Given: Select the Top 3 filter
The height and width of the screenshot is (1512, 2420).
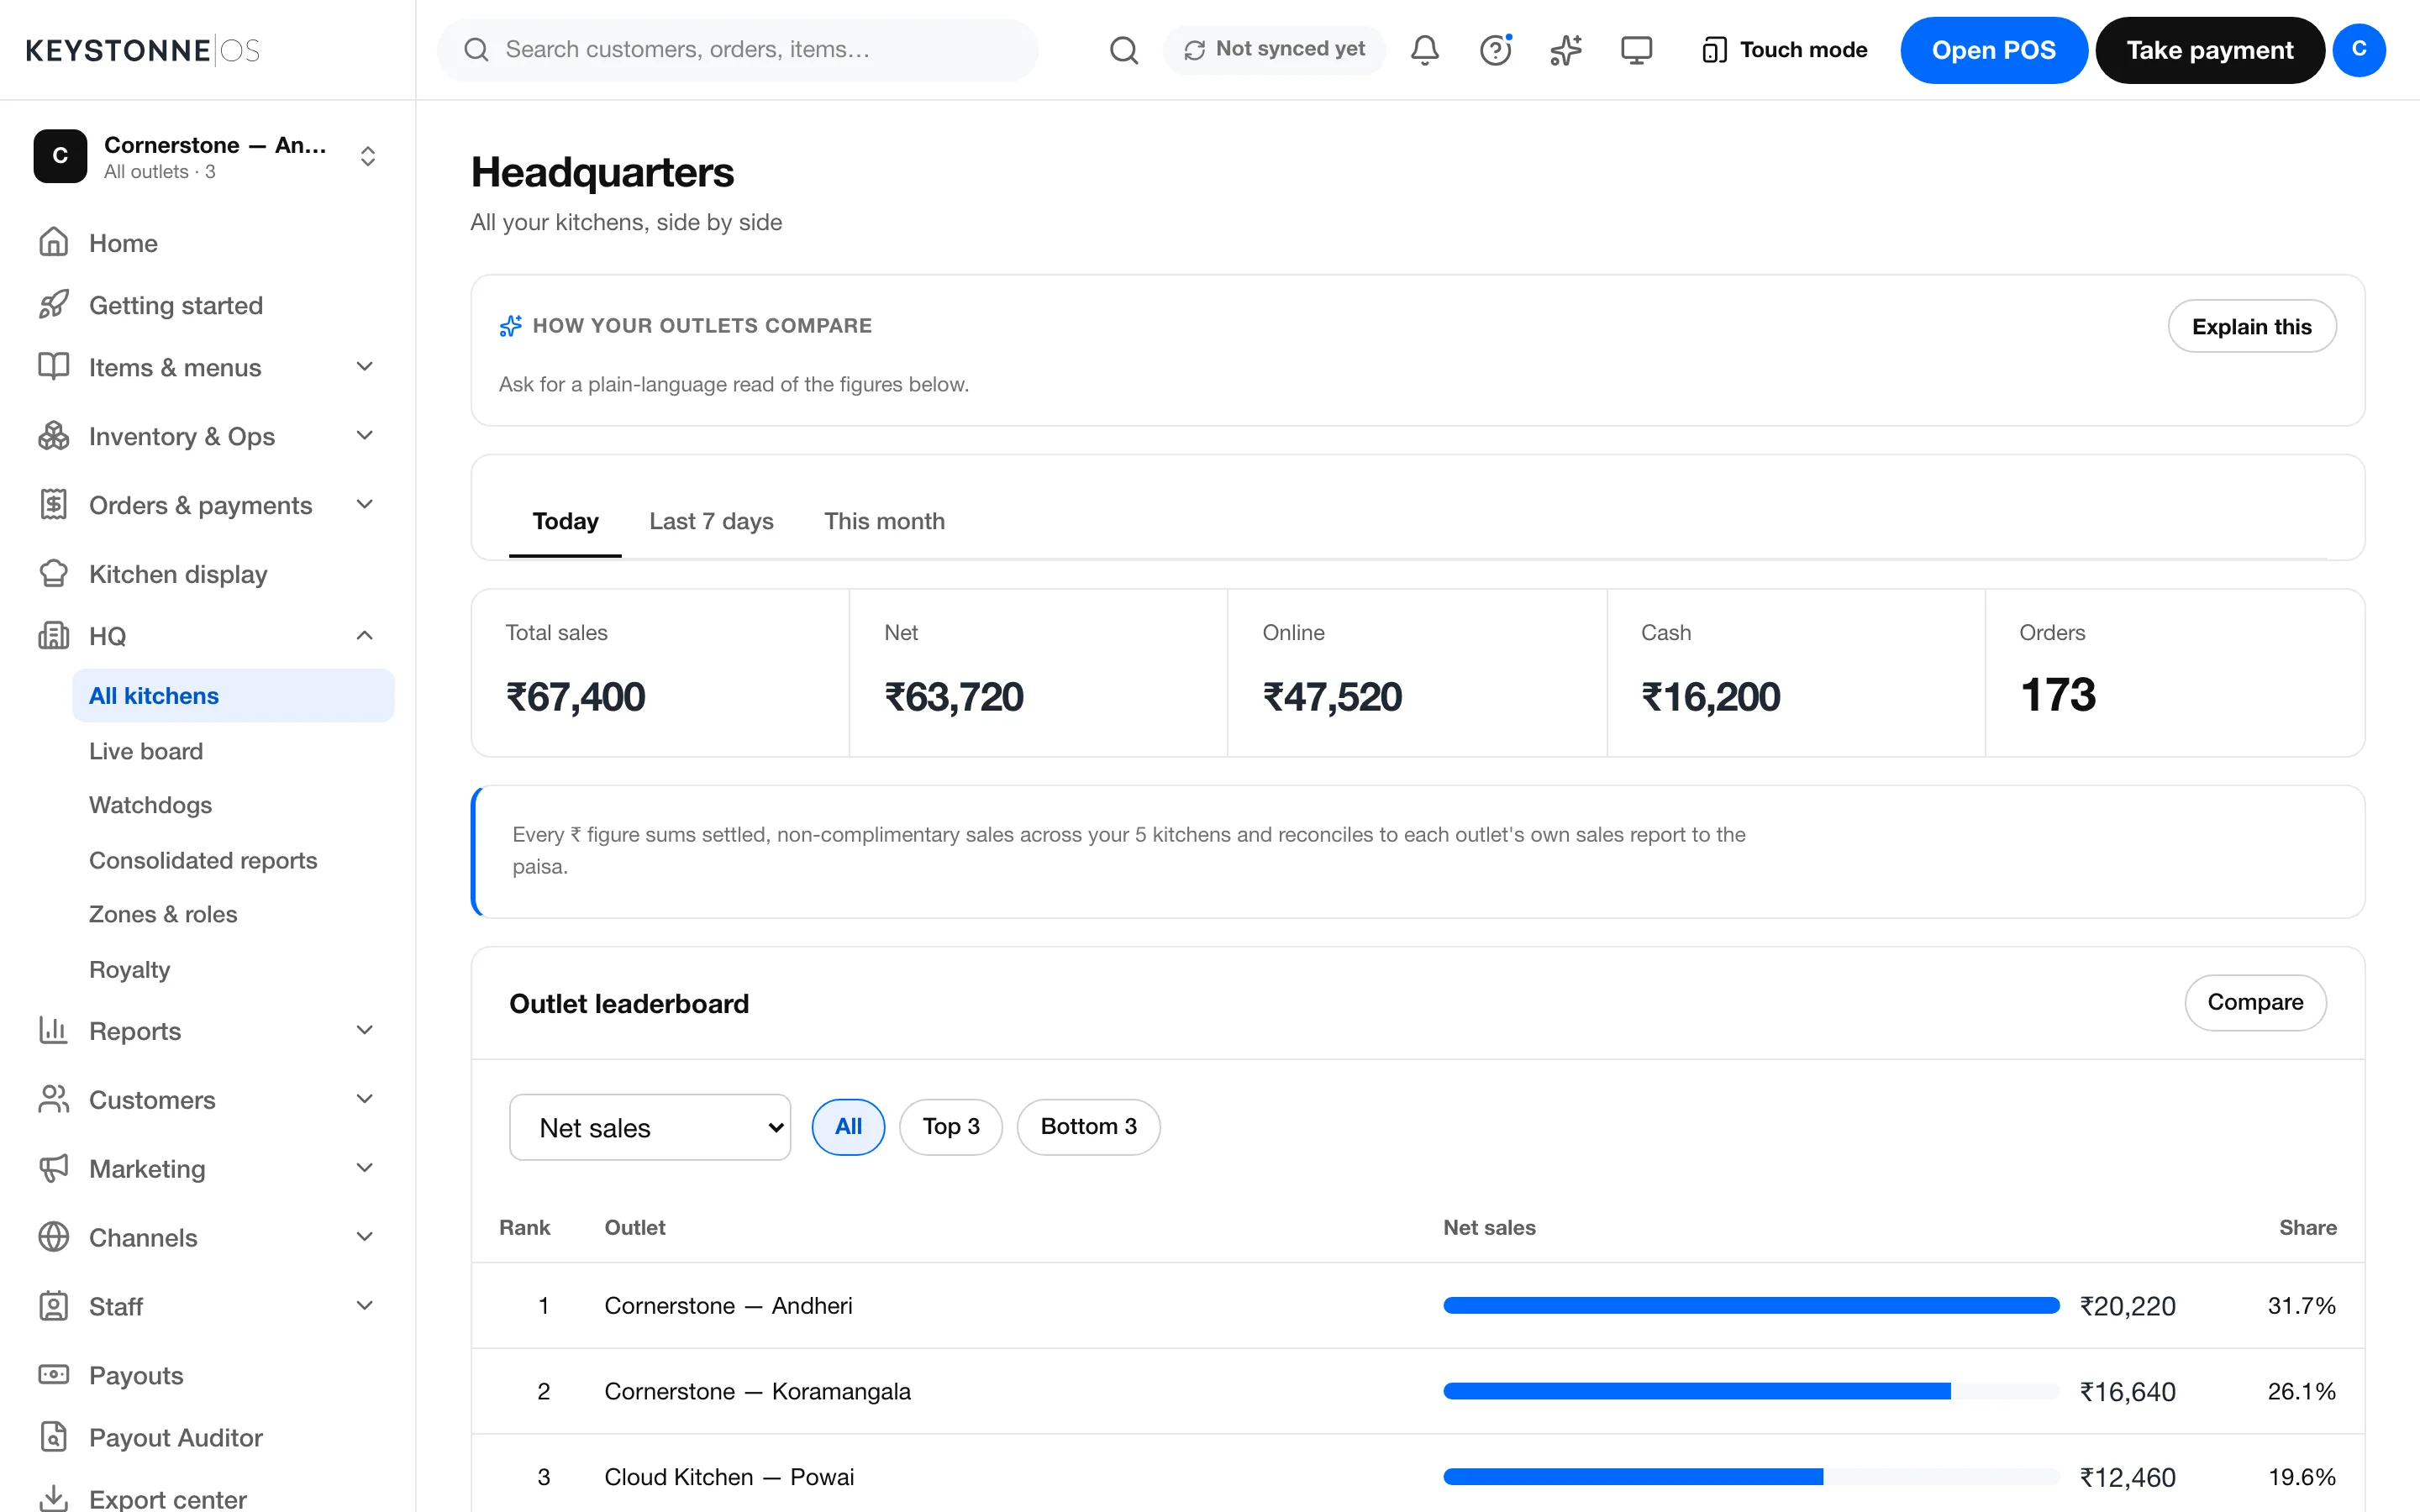Looking at the screenshot, I should (950, 1127).
